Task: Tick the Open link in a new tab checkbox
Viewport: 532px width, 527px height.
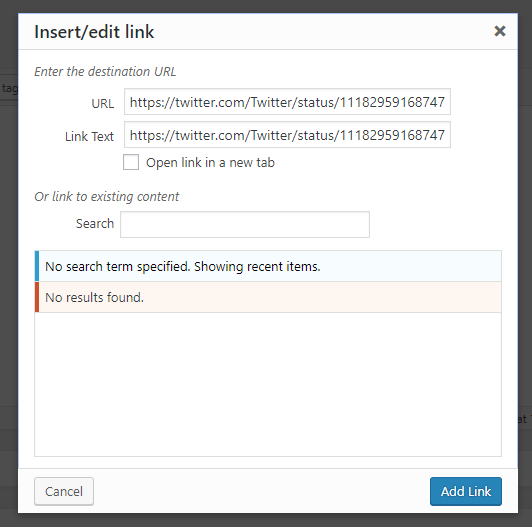Action: (131, 162)
